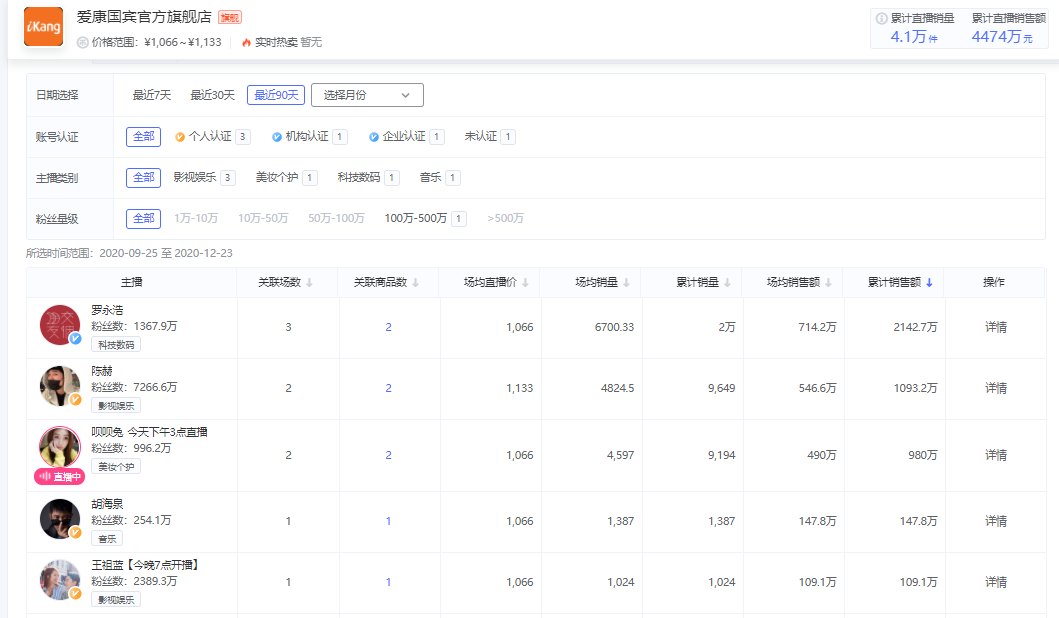Sort by cumulative sales amount blue arrow
Viewport: 1059px width, 618px height.
point(929,282)
